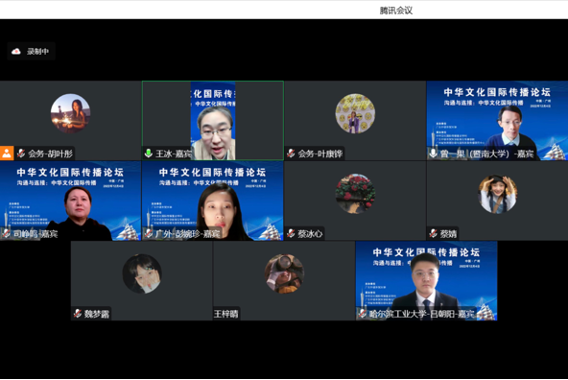Click the 腾讯会议 window title

pos(396,11)
